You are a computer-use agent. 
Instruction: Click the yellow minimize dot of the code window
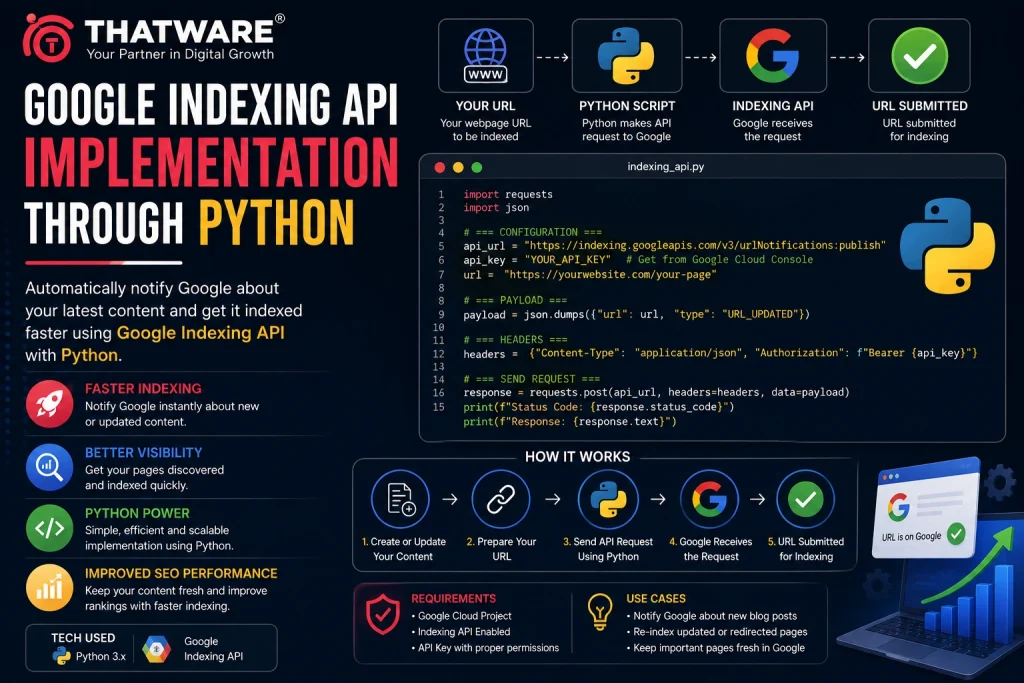[458, 167]
